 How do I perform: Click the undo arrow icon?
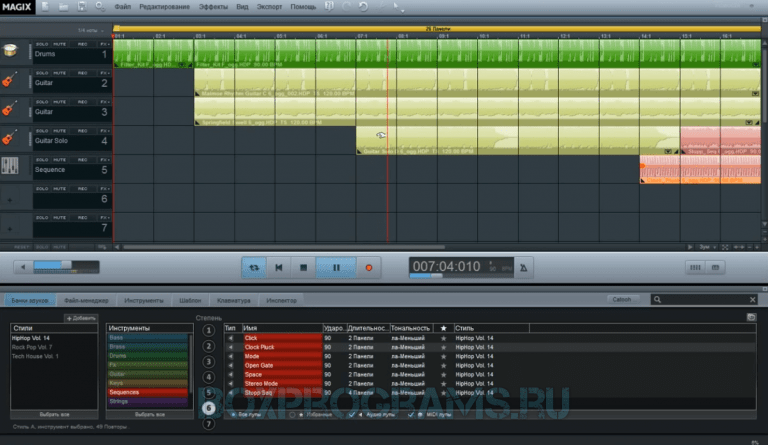(x=362, y=6)
